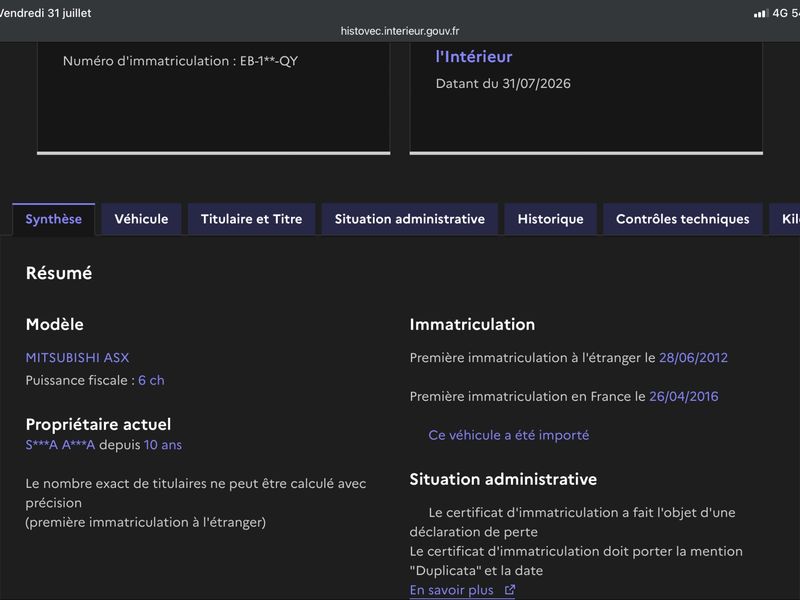800x600 pixels.
Task: Select the Situation administrative section heading
Action: pos(503,479)
